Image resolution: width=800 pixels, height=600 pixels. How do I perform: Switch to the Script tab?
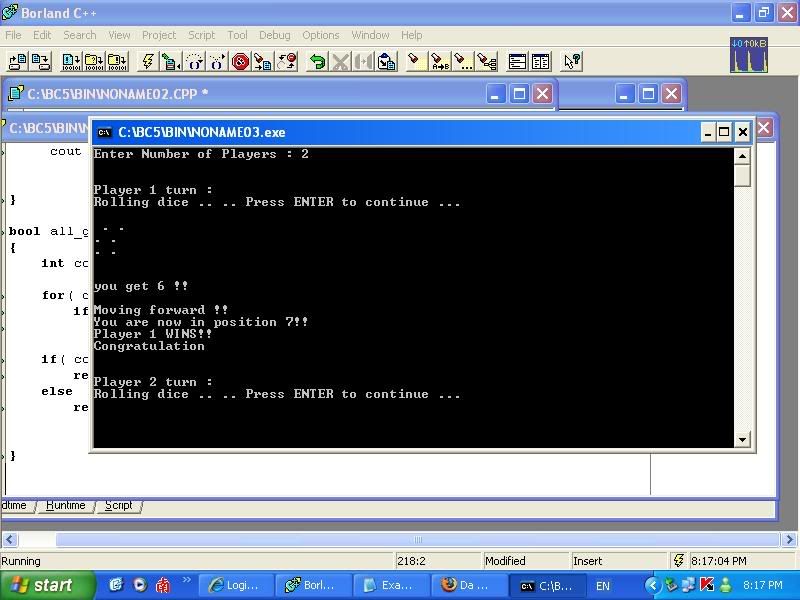118,505
